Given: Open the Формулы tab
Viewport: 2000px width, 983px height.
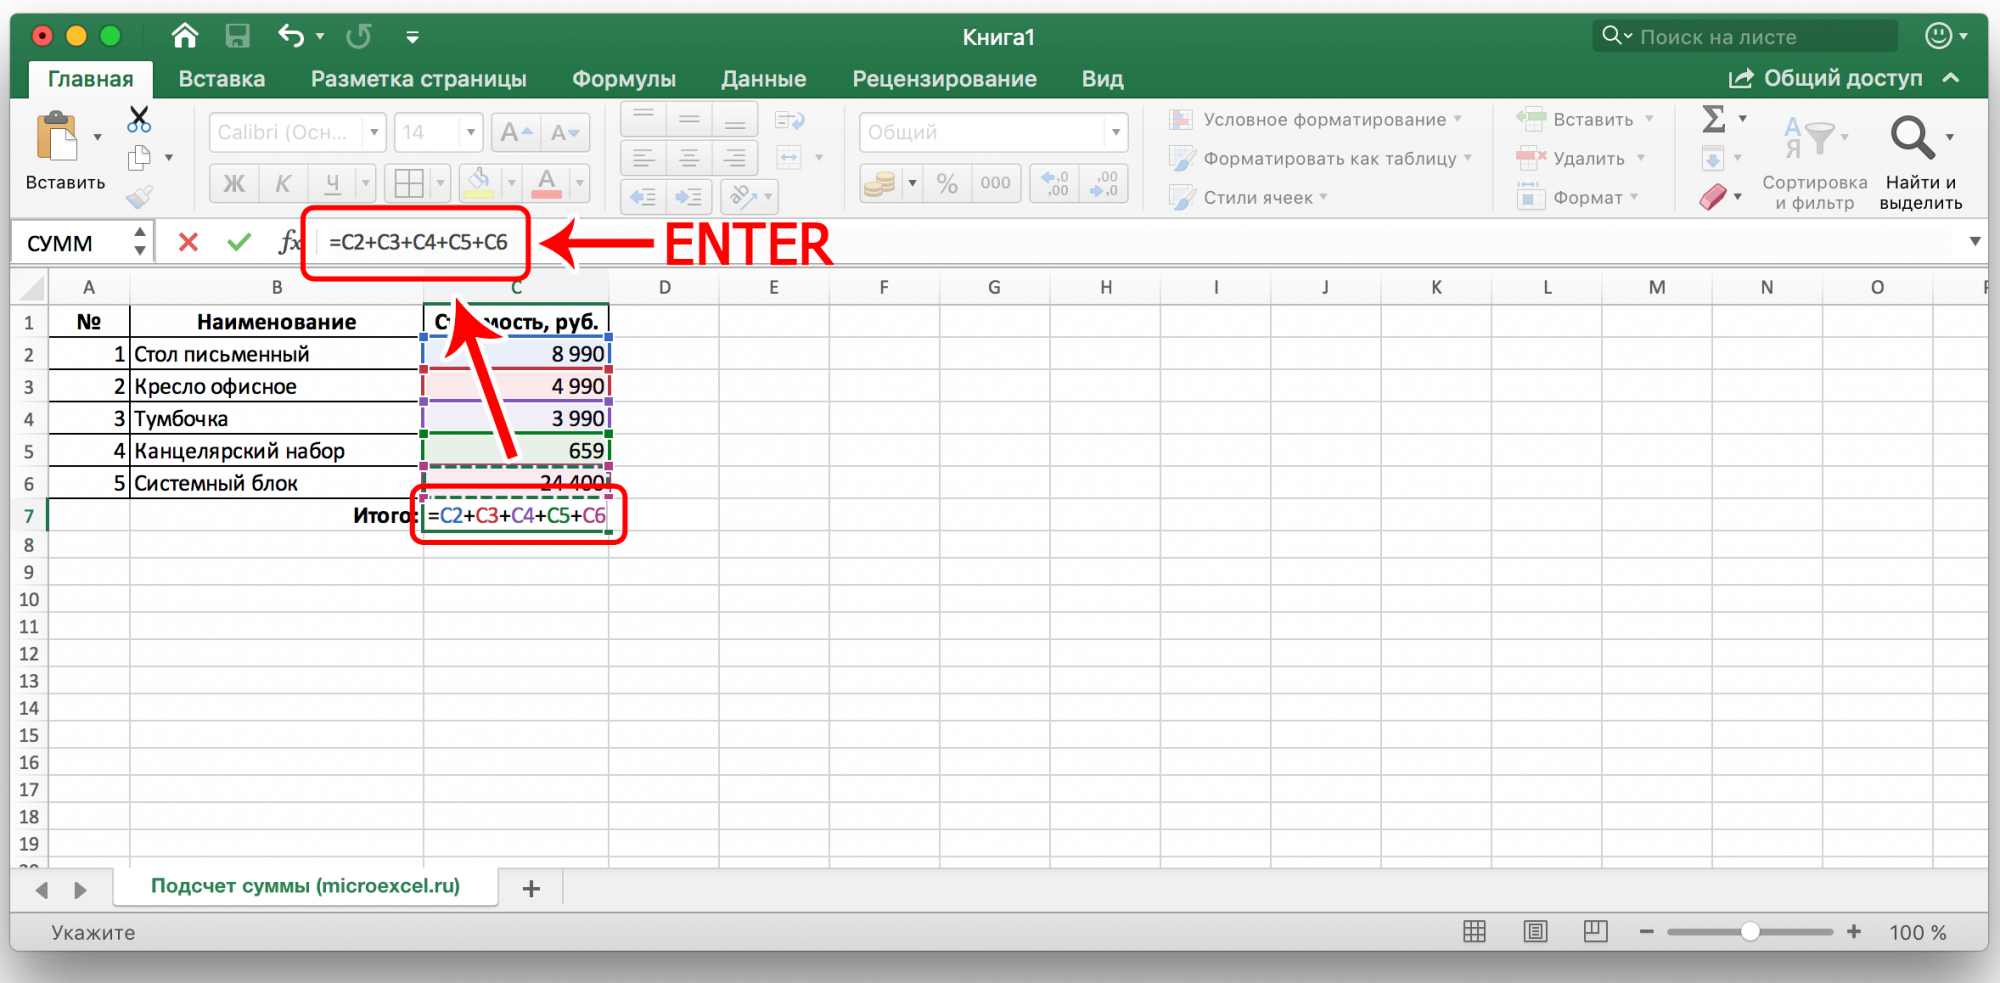Looking at the screenshot, I should 624,79.
